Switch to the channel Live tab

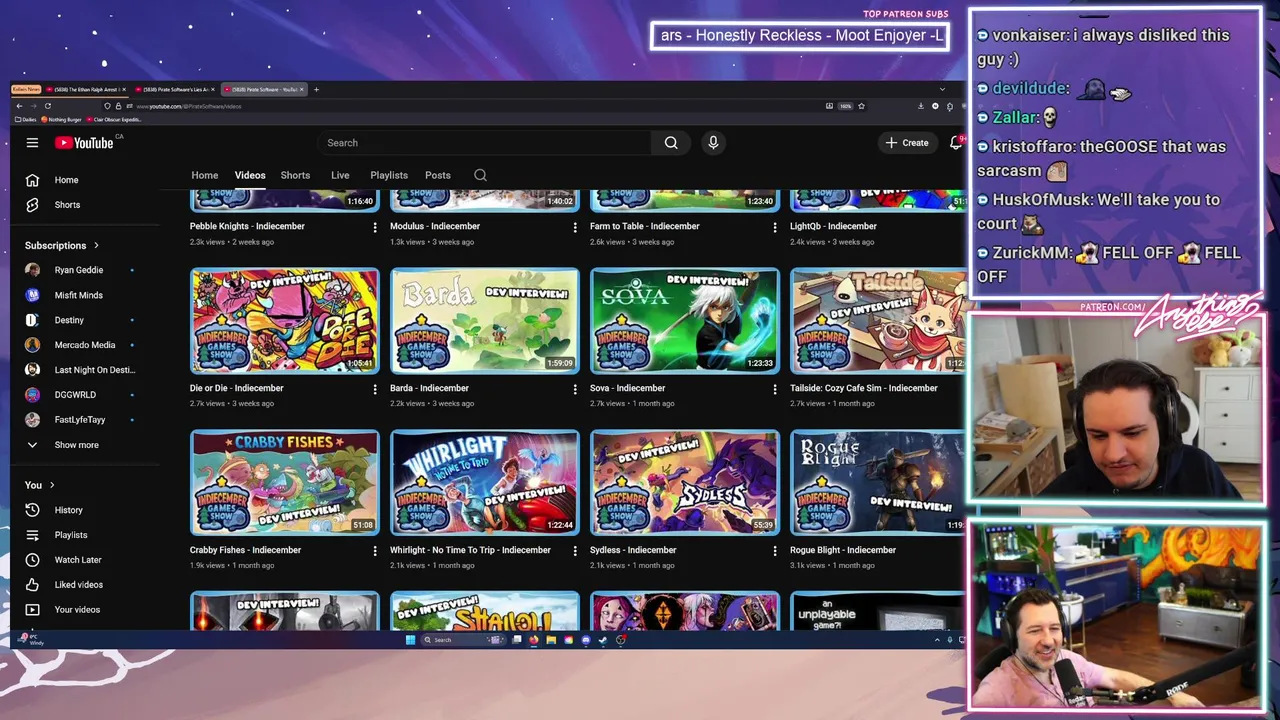[x=340, y=175]
